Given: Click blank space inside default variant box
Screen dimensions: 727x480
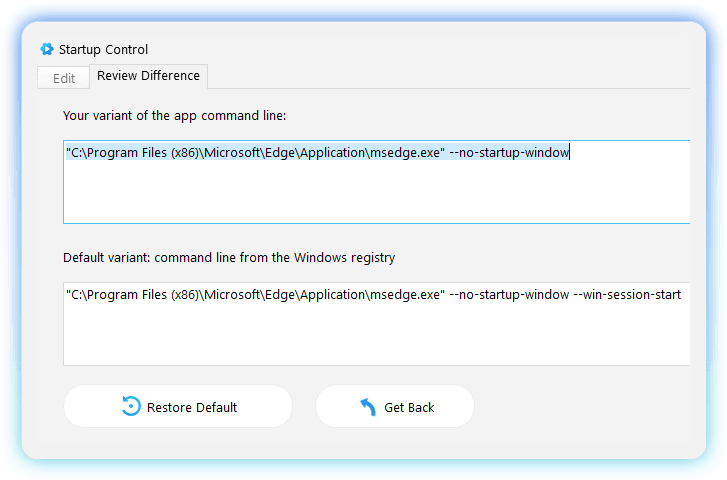Looking at the screenshot, I should click(x=376, y=340).
